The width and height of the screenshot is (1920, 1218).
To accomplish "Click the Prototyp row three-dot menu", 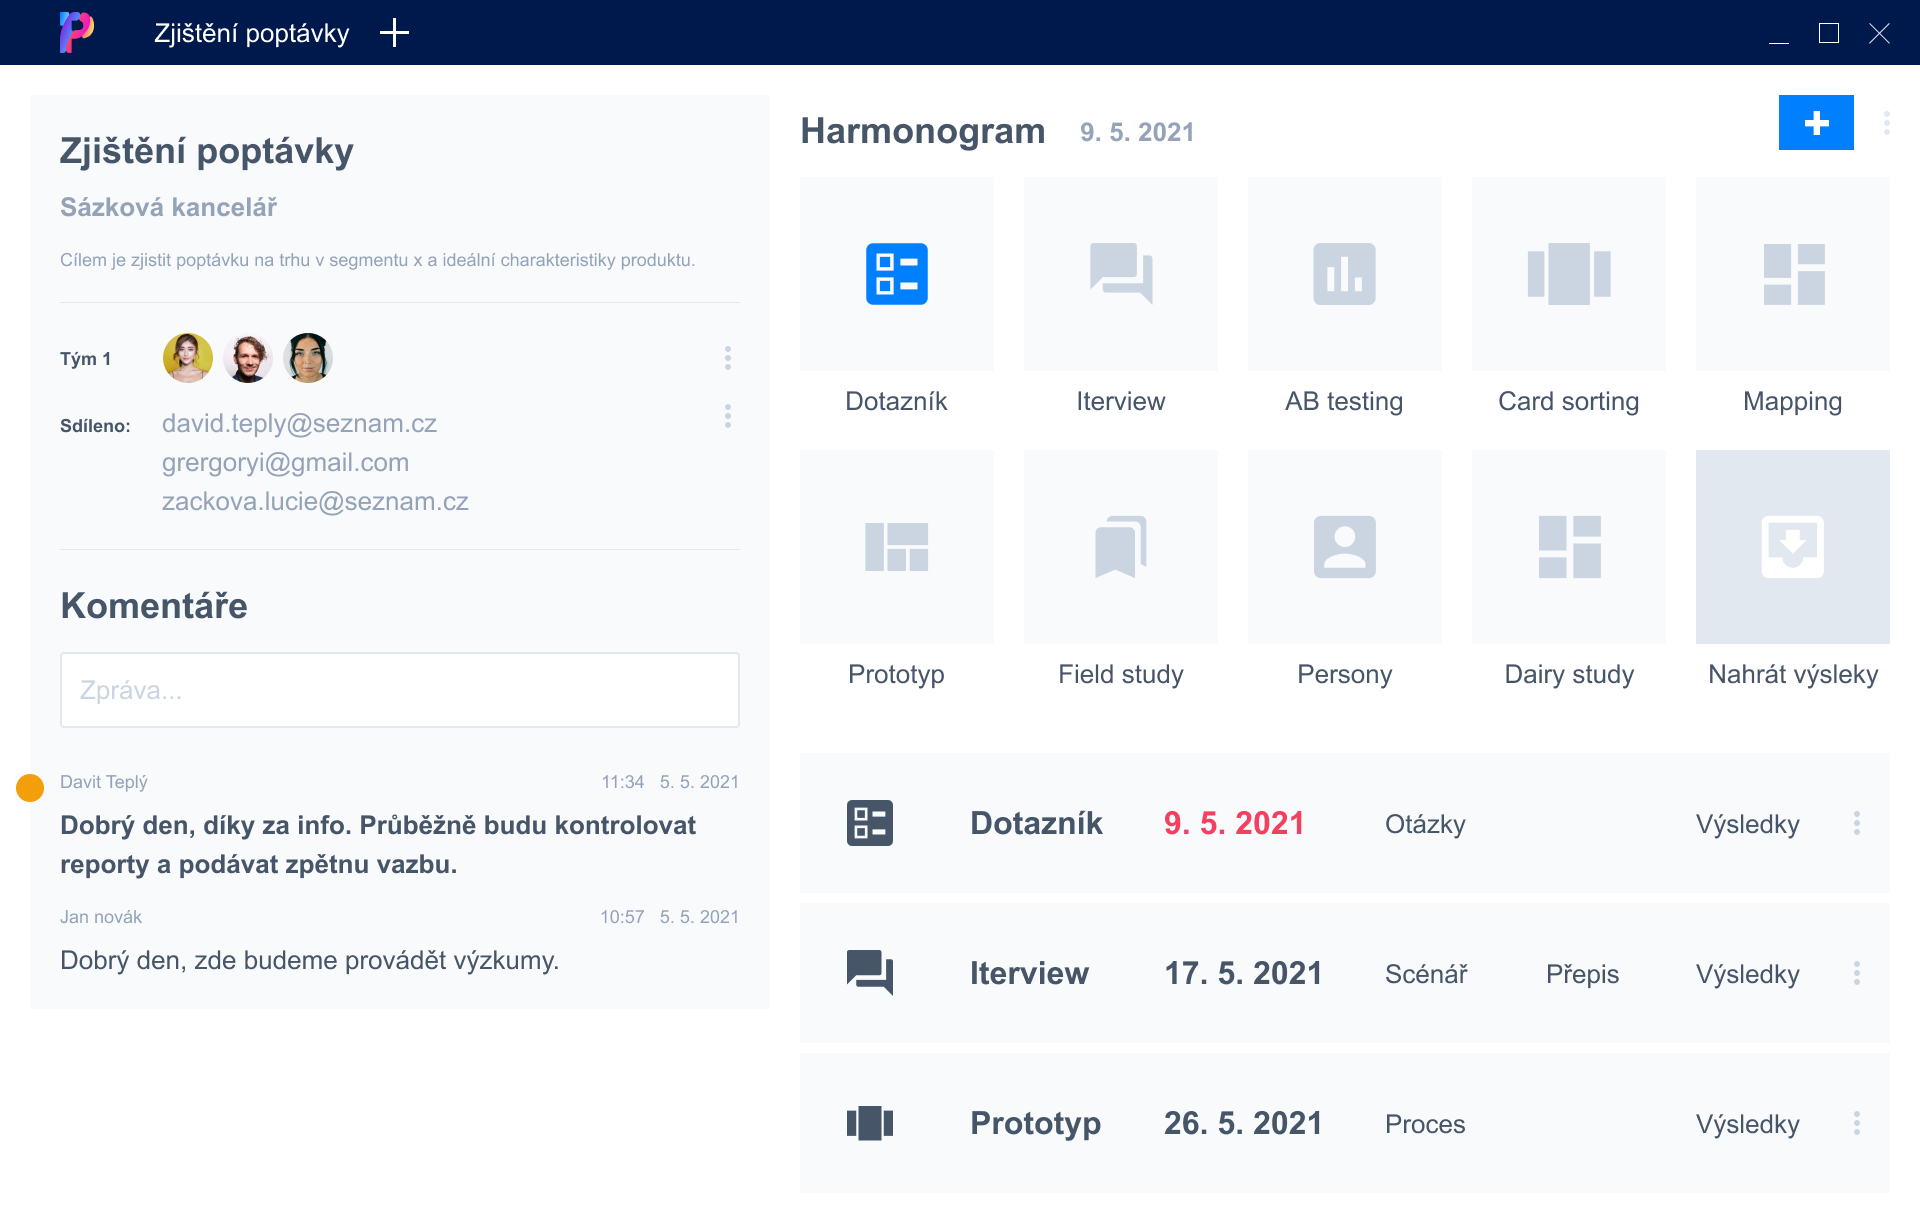I will [1856, 1123].
